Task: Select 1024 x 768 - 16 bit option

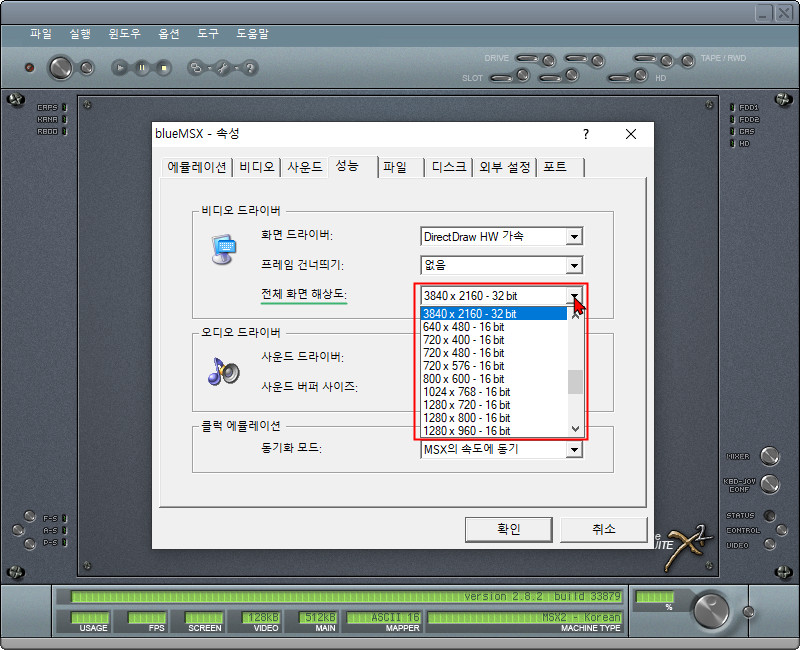Action: pos(493,392)
